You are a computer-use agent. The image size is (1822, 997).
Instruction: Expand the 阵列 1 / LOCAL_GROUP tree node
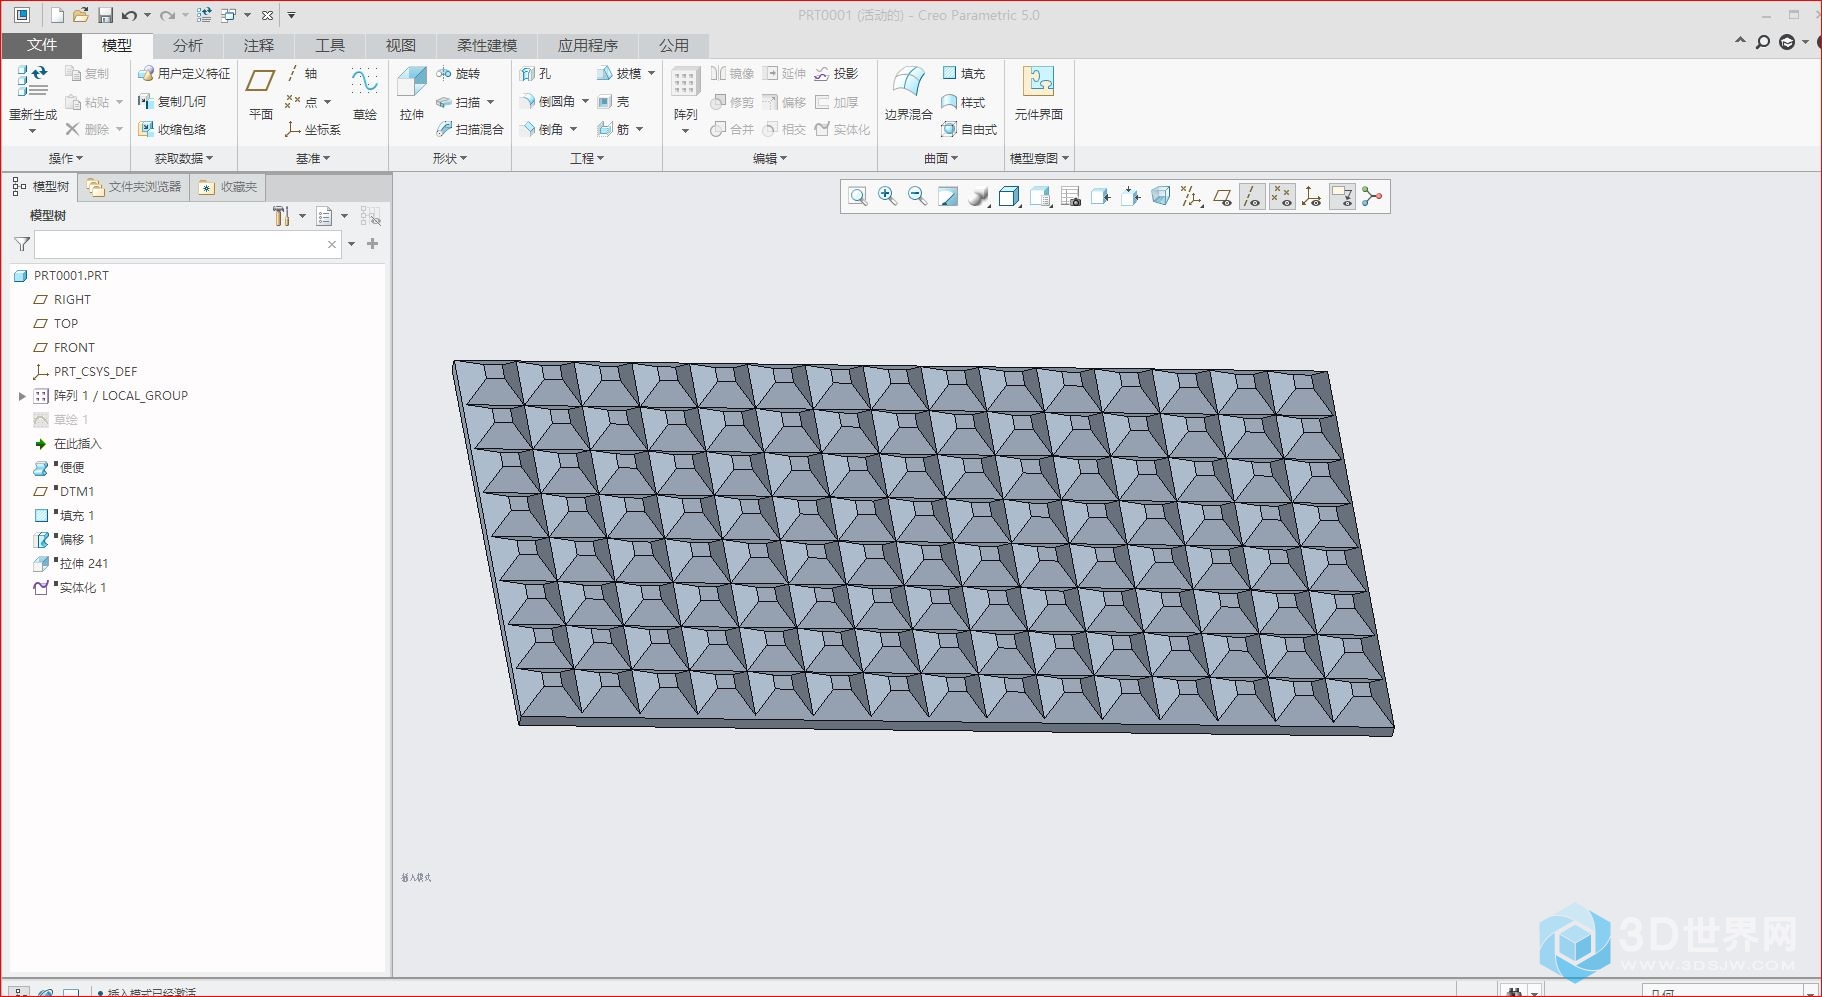click(22, 396)
